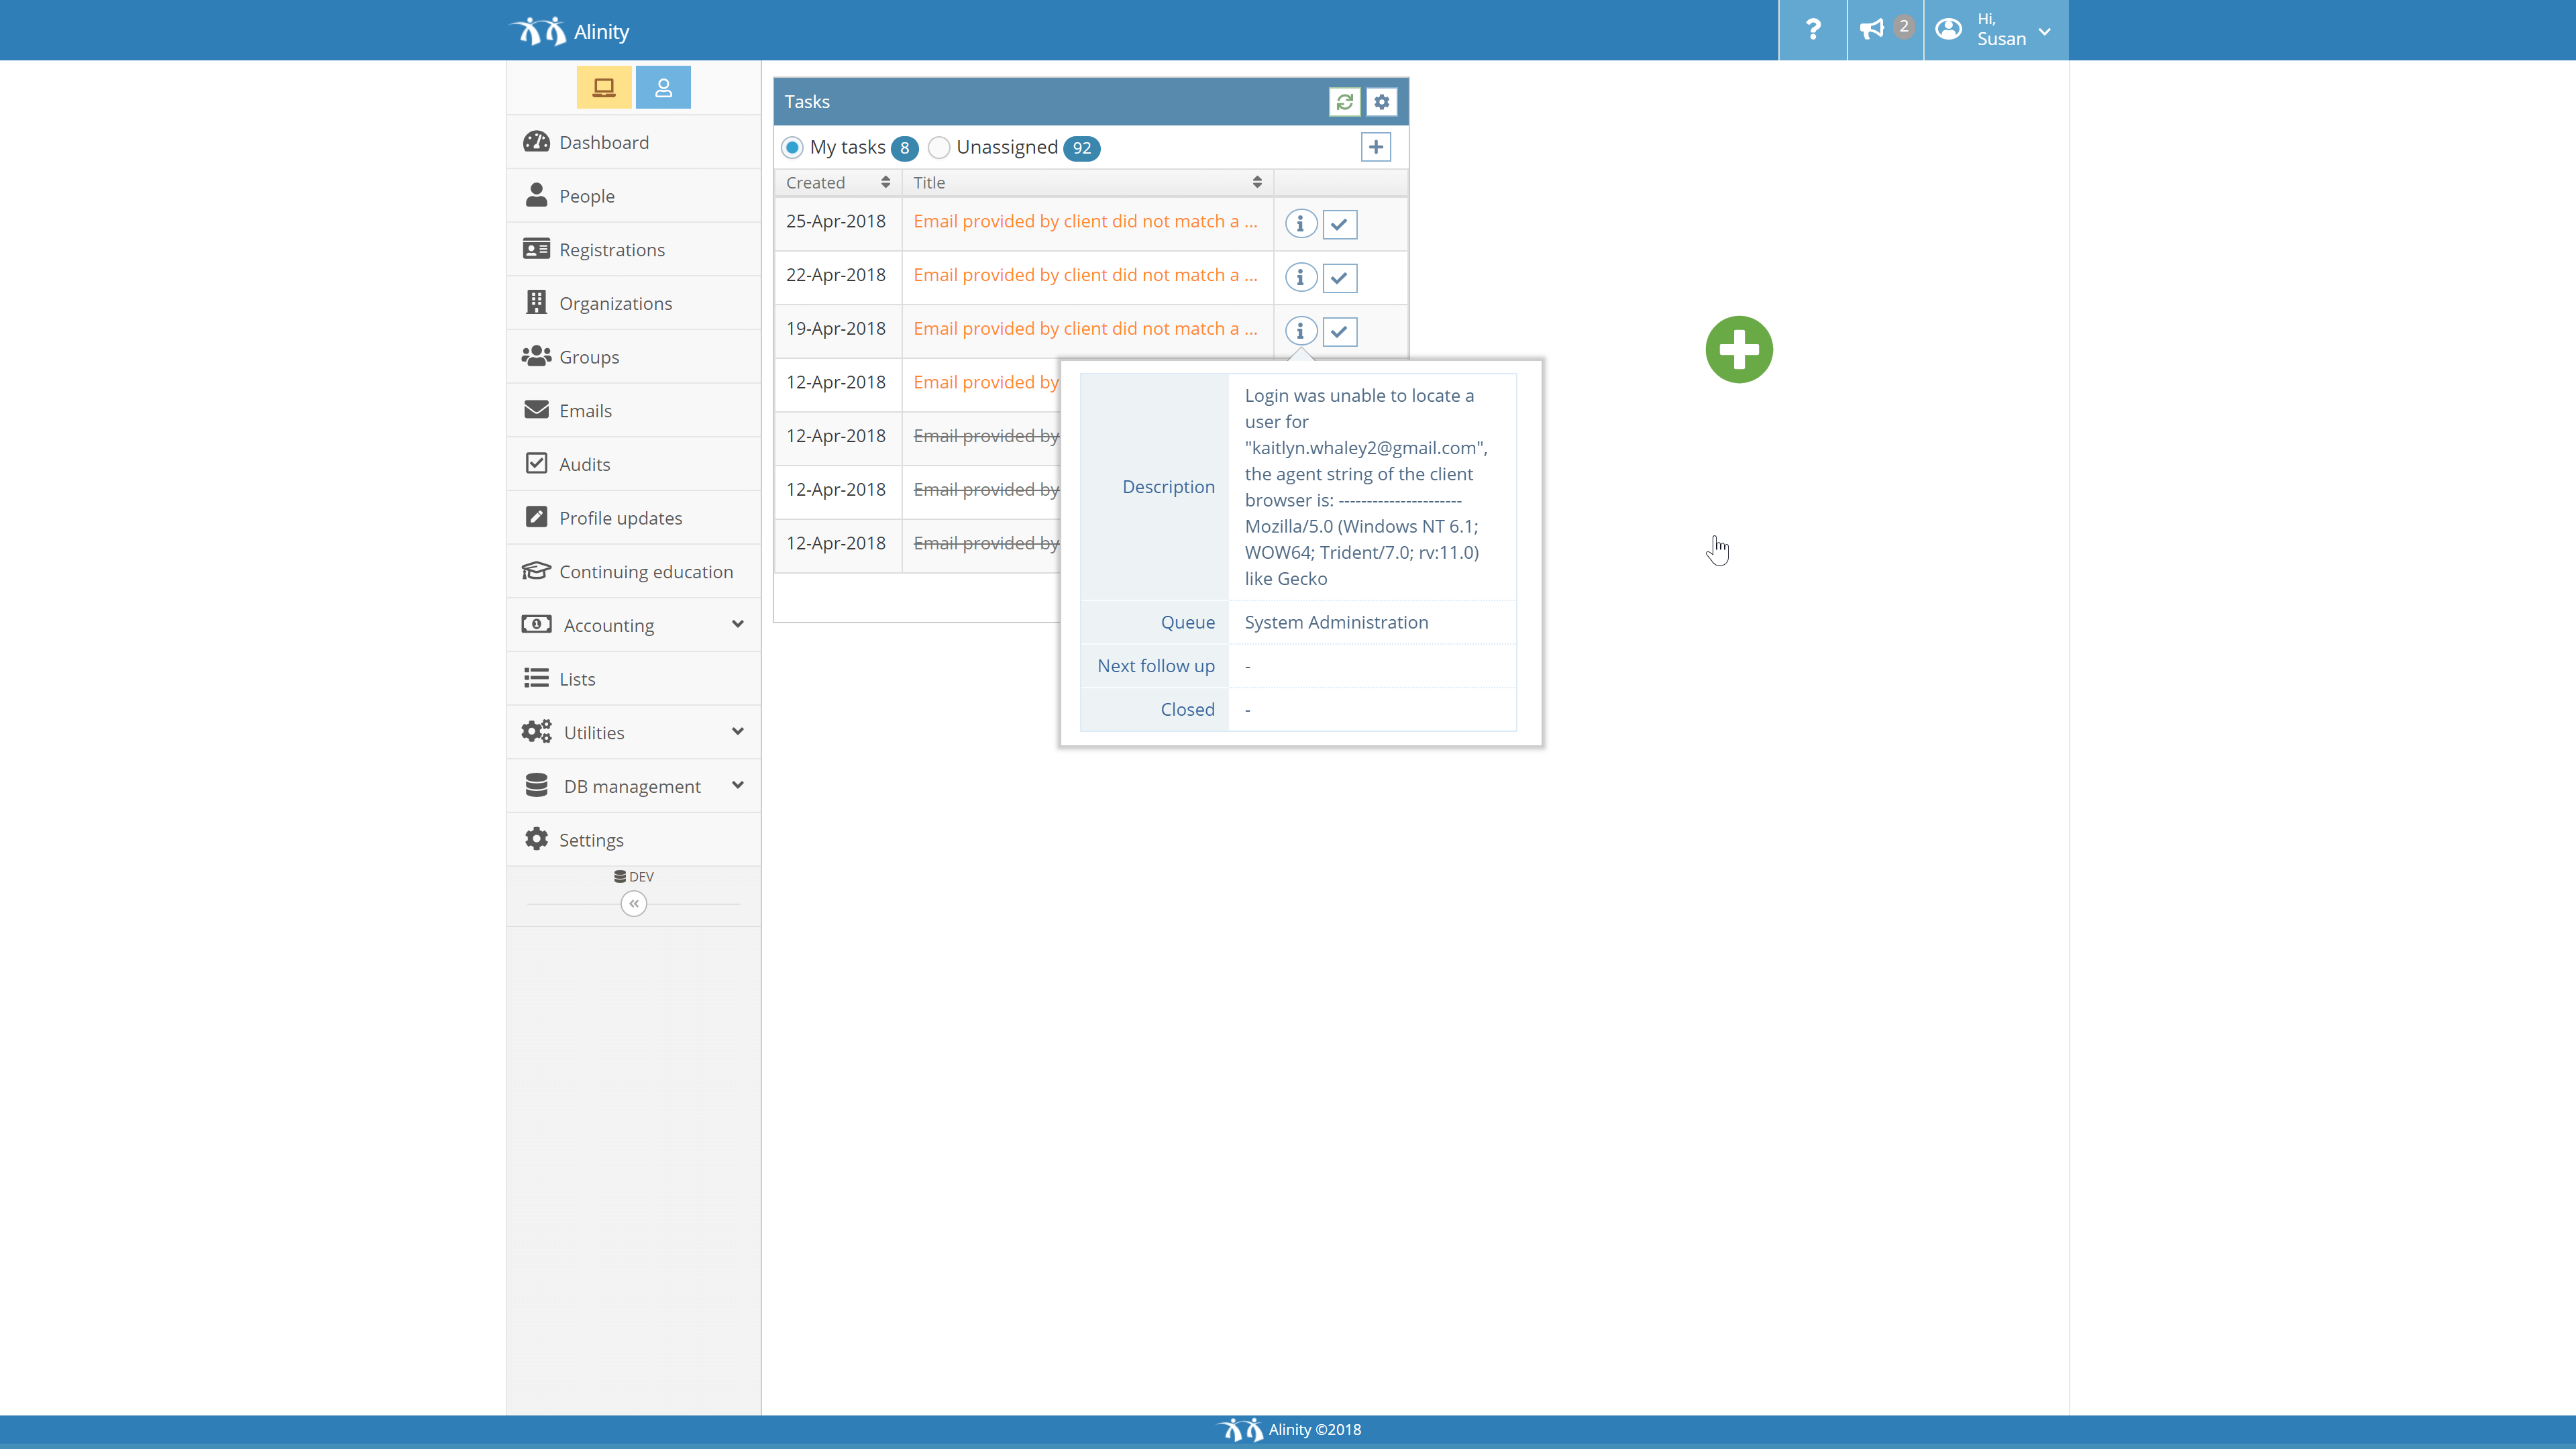Screen dimensions: 2576x1449
Task: Switch to the yellow laptop view tab
Action: click(604, 88)
